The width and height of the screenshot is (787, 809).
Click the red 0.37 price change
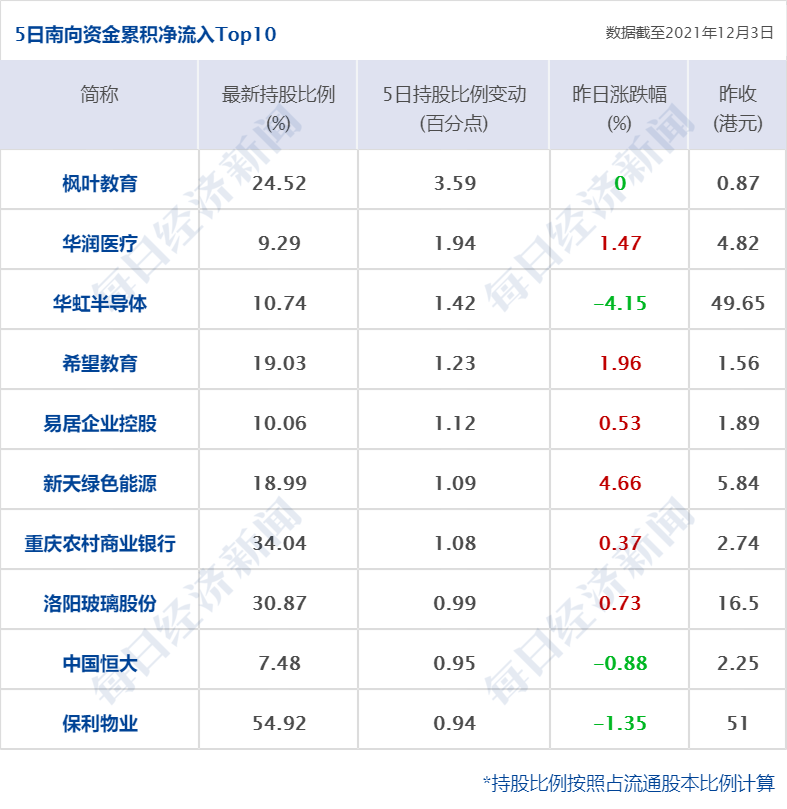coord(620,543)
